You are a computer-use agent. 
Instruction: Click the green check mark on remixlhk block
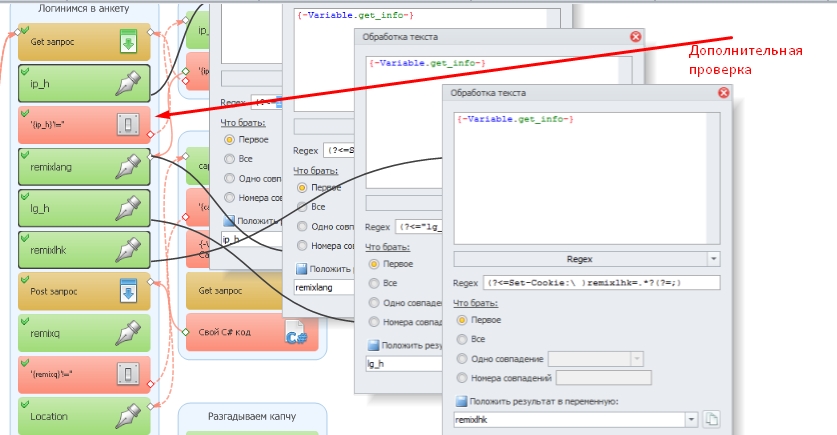click(25, 238)
